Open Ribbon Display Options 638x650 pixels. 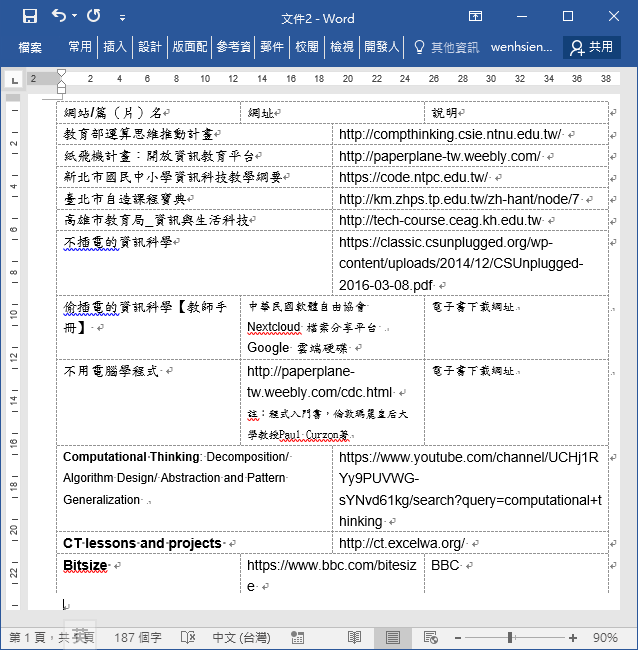click(475, 17)
